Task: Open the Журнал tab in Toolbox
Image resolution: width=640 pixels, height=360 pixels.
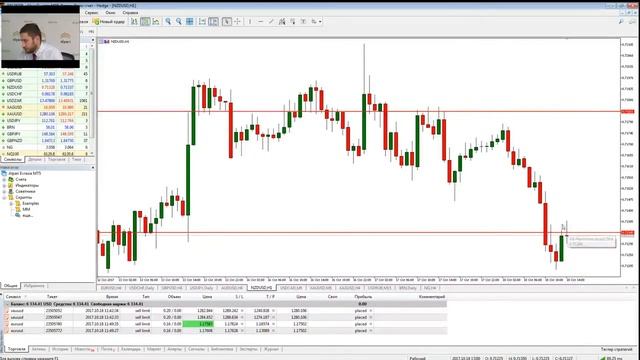Action: click(271, 349)
